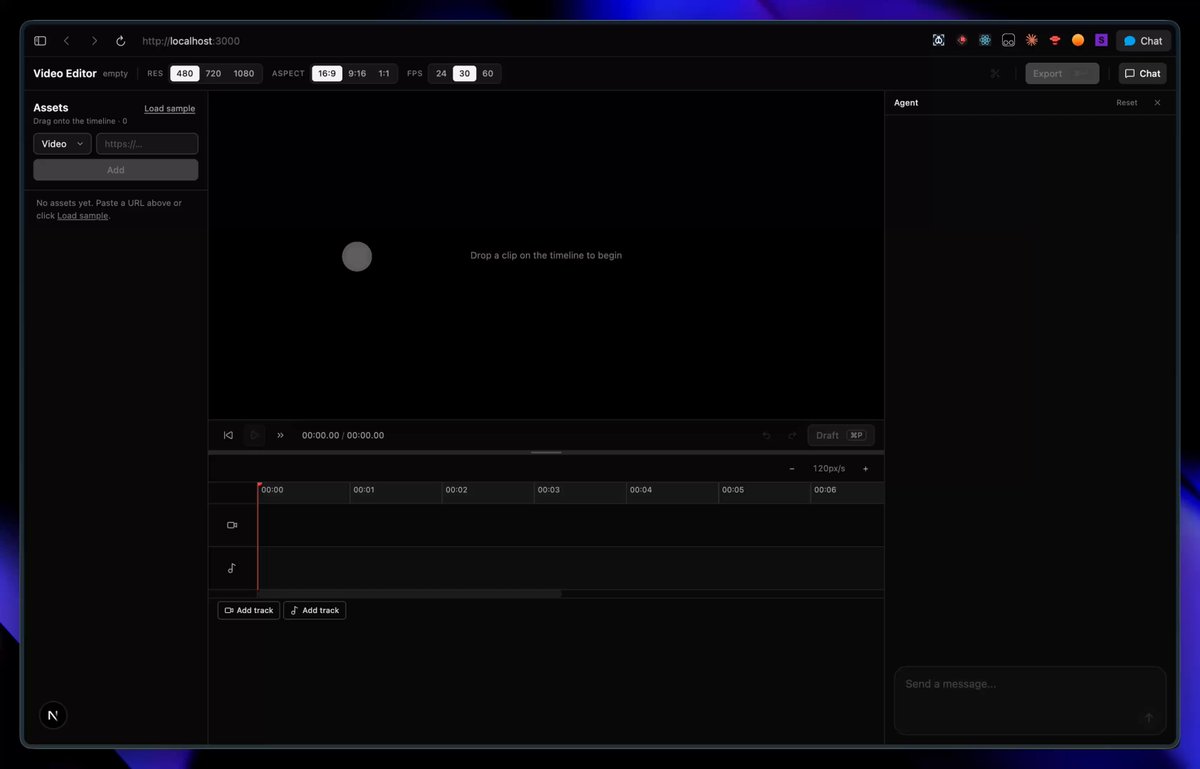Screen dimensions: 1200x769
Task: Open the Chat panel from the editor toolbar
Action: point(1143,73)
